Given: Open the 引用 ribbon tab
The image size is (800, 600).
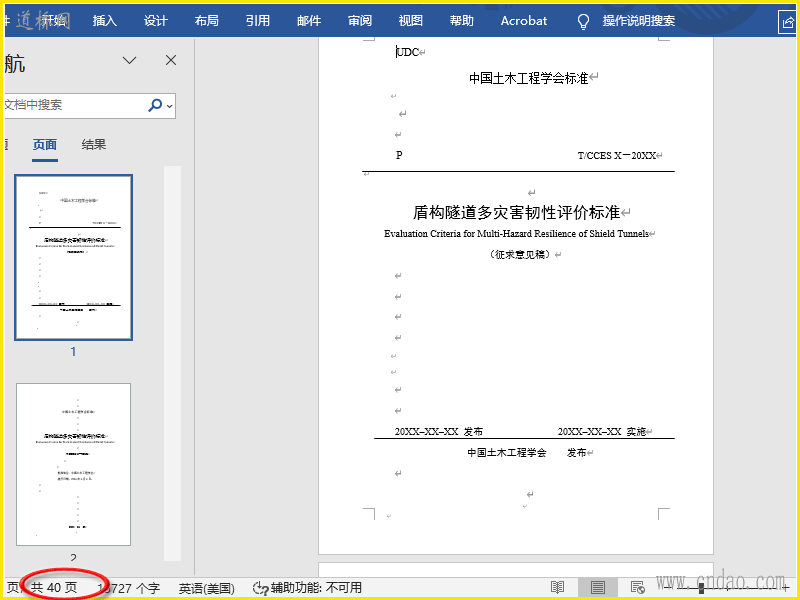Looking at the screenshot, I should tap(258, 21).
